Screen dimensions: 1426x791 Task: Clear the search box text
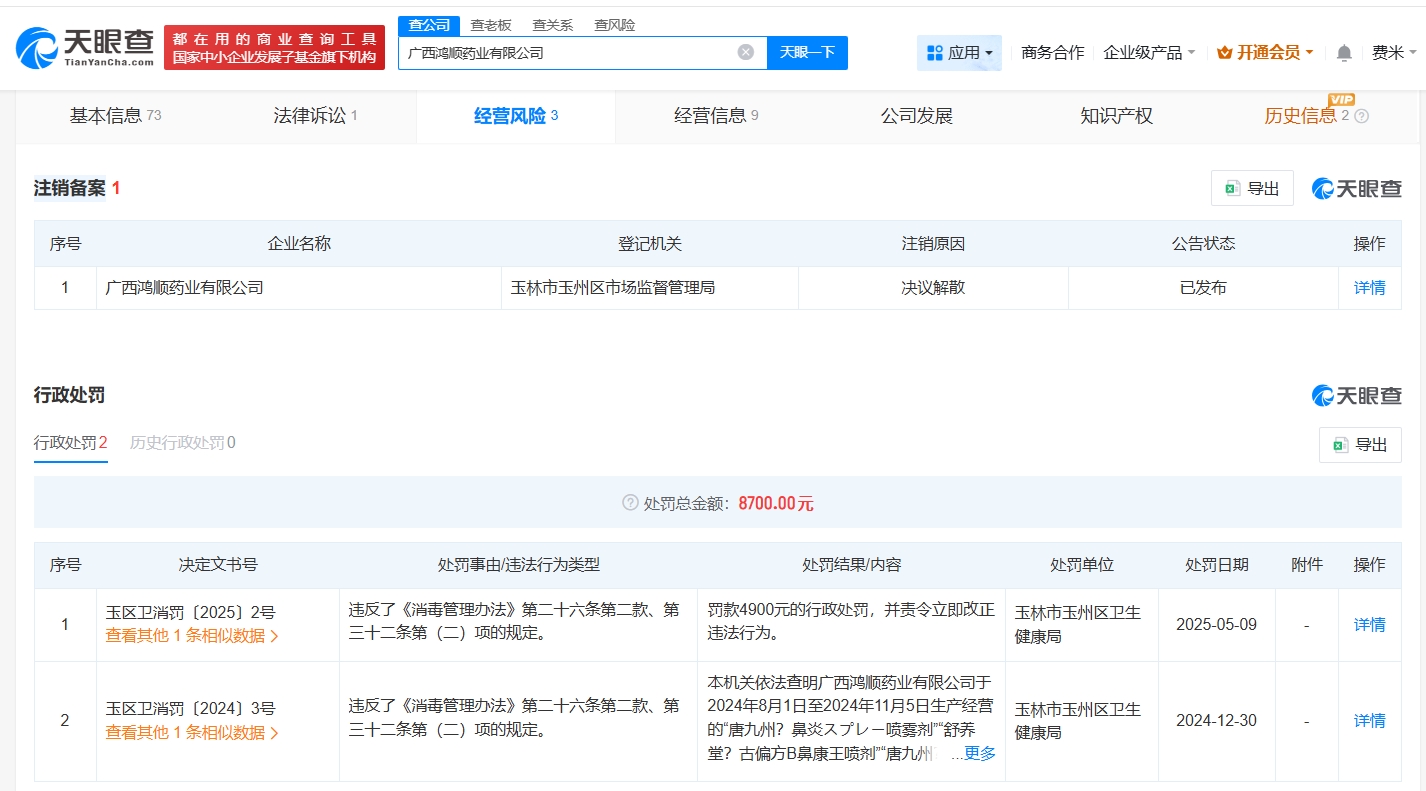[746, 52]
